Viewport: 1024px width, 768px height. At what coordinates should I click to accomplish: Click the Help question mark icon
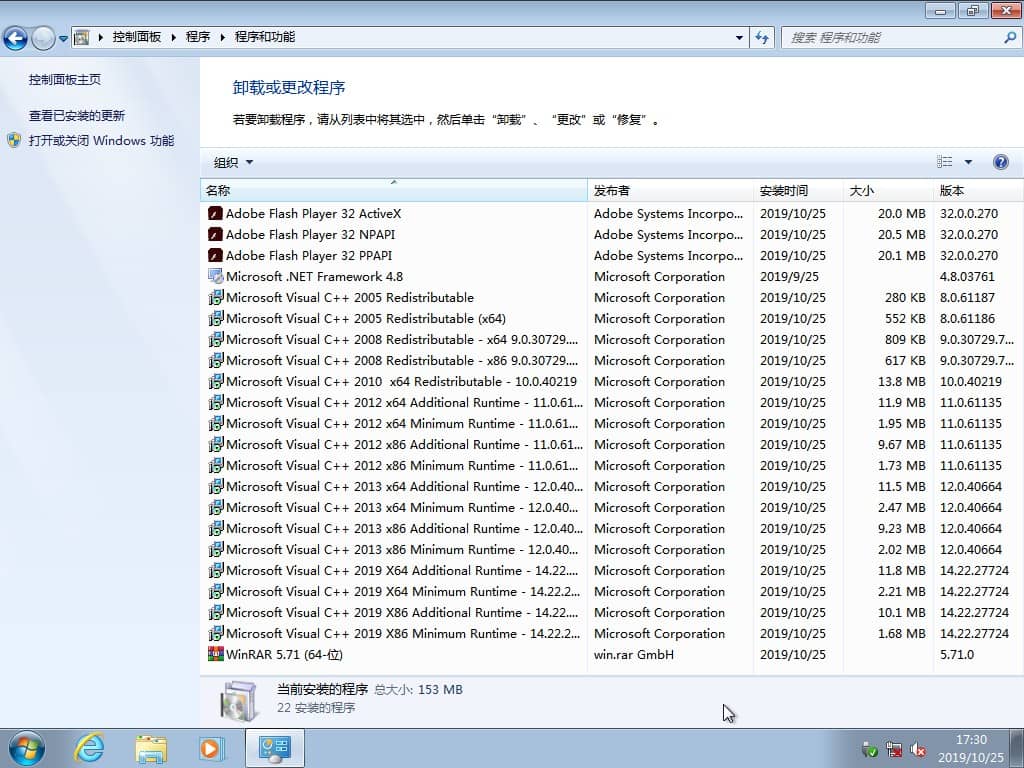pyautogui.click(x=1001, y=161)
